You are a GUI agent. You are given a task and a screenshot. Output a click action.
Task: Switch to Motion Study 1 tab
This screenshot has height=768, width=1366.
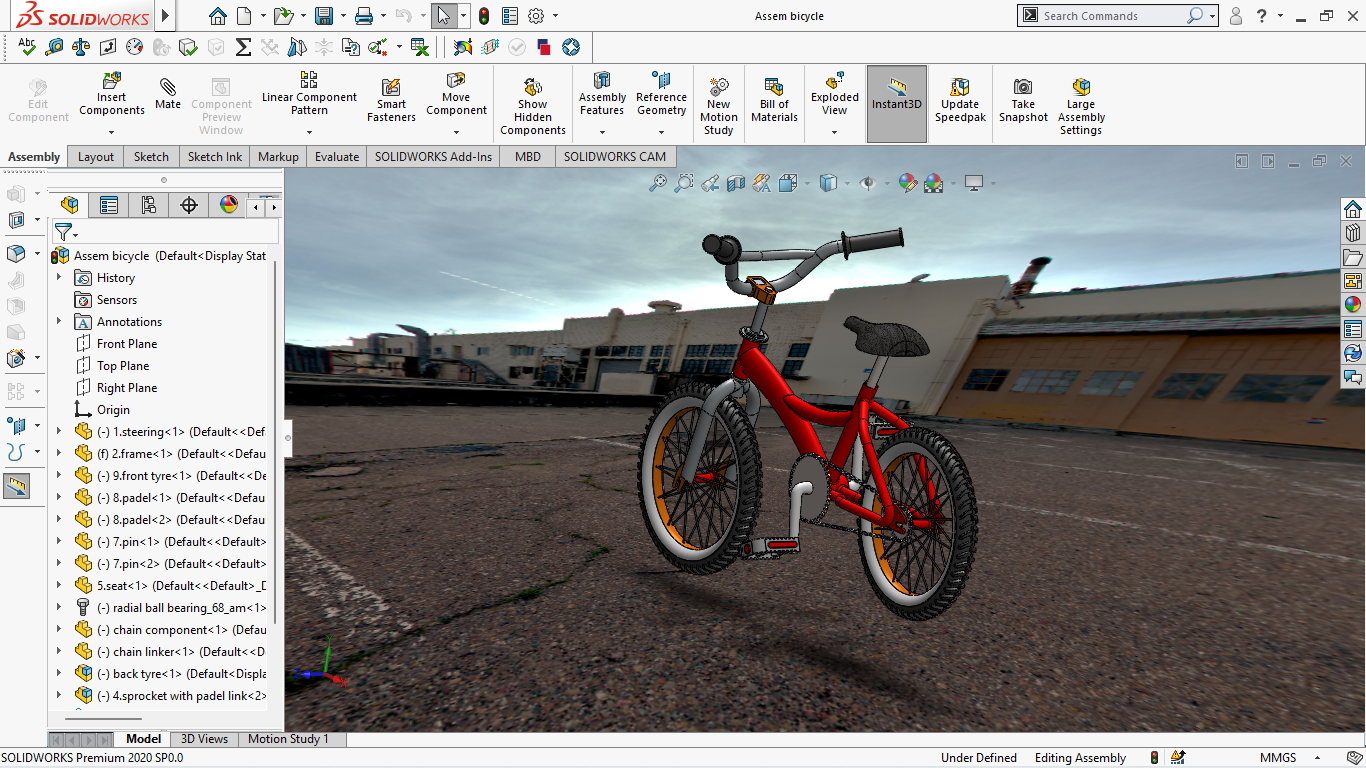[288, 739]
